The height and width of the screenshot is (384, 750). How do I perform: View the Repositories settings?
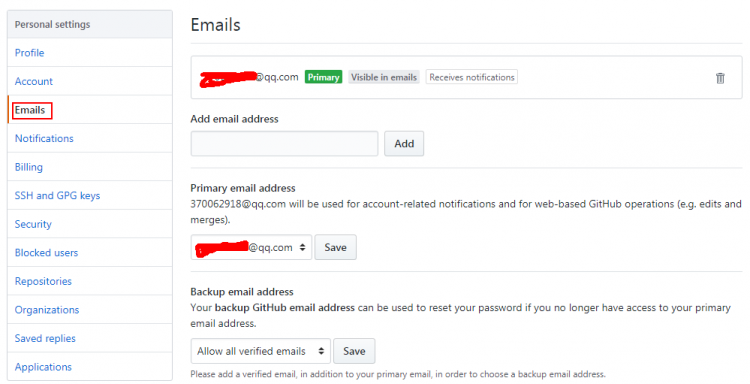pos(43,281)
